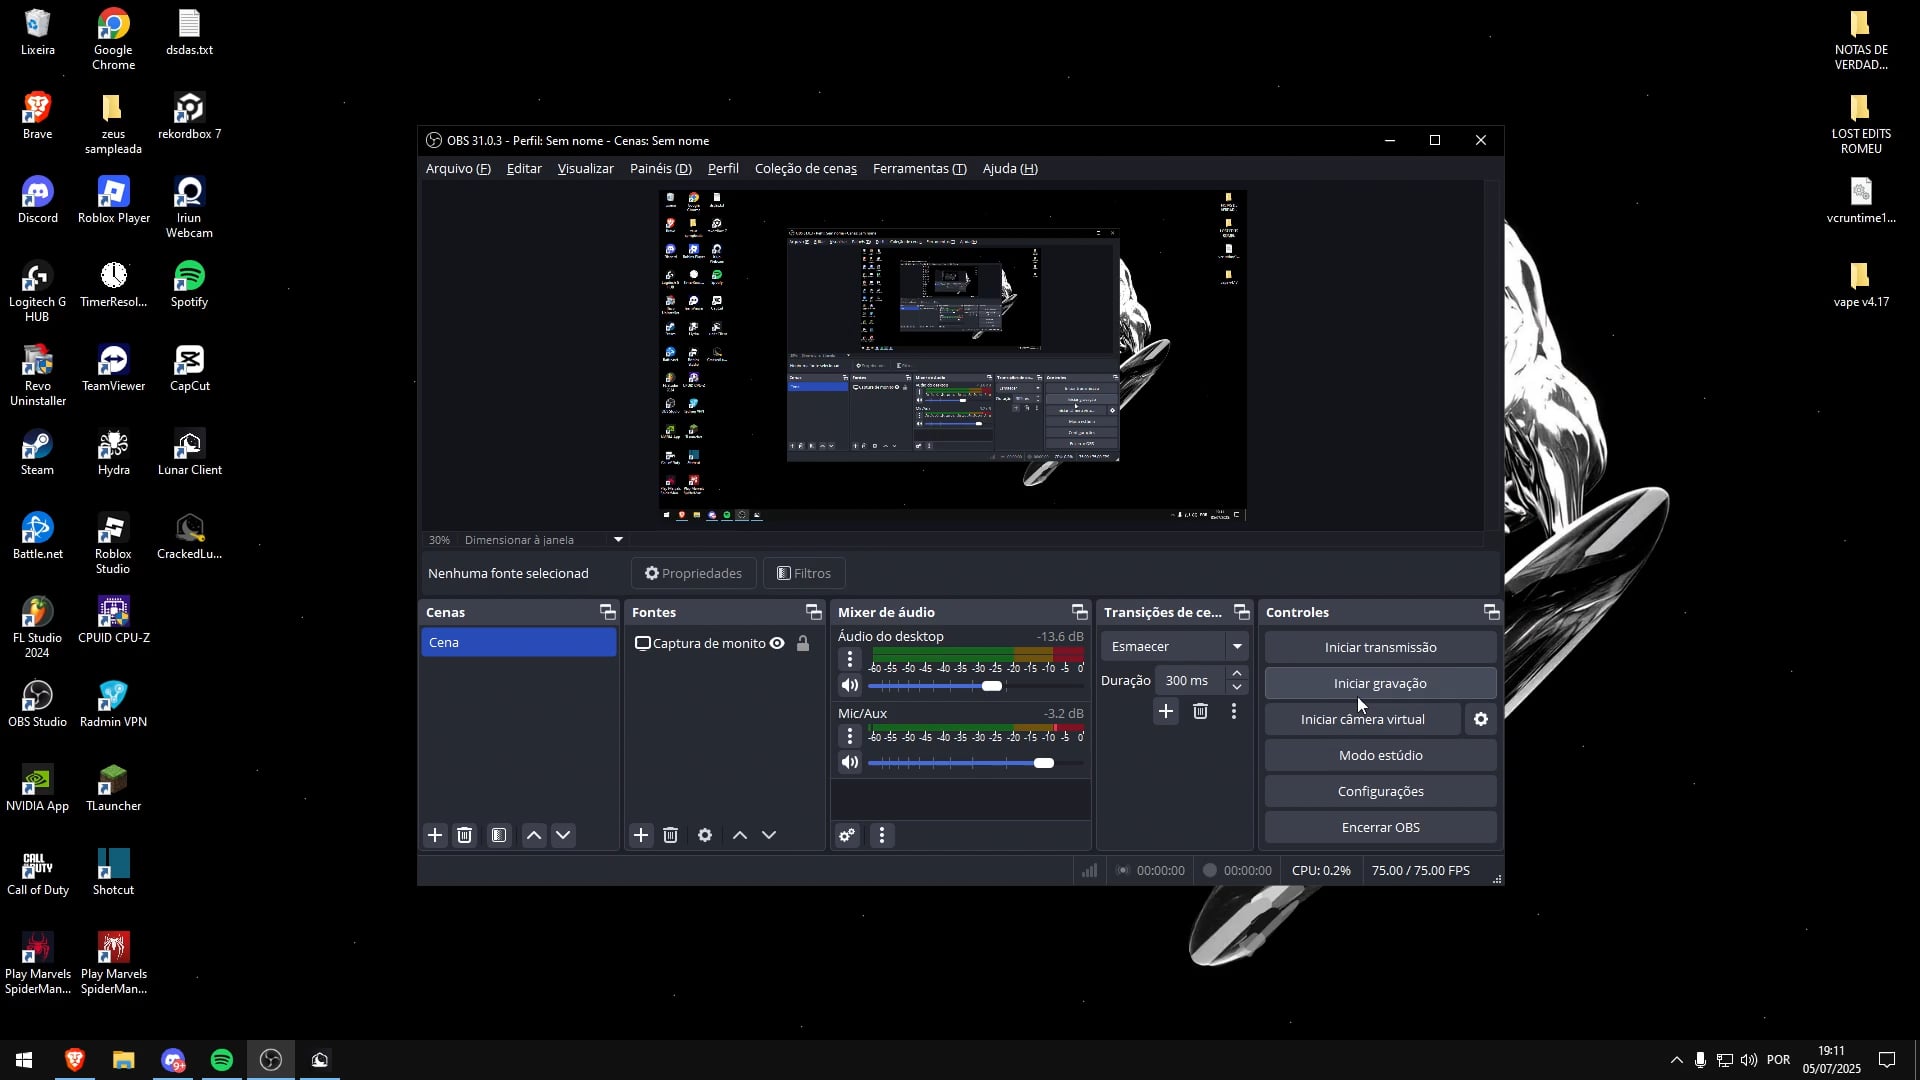Open advanced audio properties gears icon
The width and height of the screenshot is (1920, 1080).
click(847, 835)
